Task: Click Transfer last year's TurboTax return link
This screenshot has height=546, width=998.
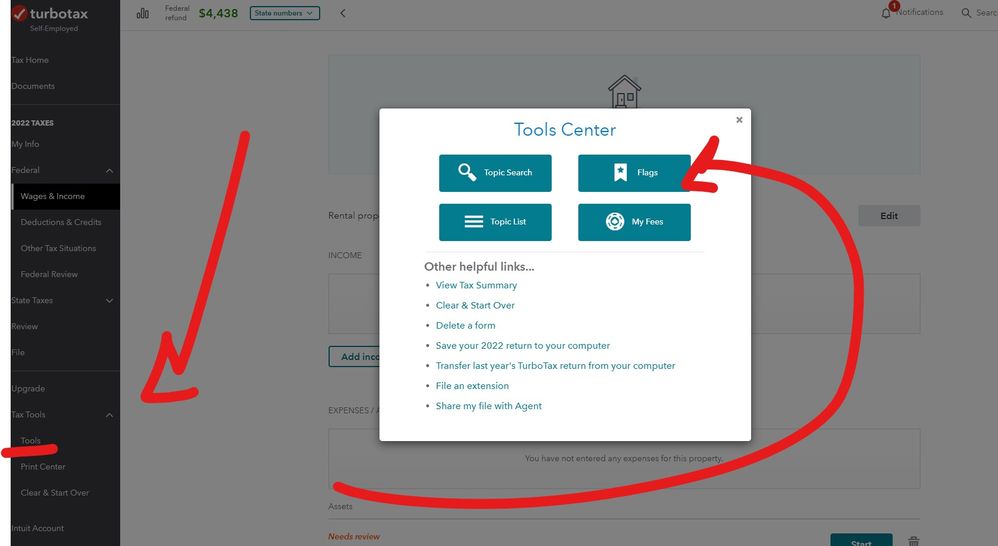Action: (x=555, y=366)
